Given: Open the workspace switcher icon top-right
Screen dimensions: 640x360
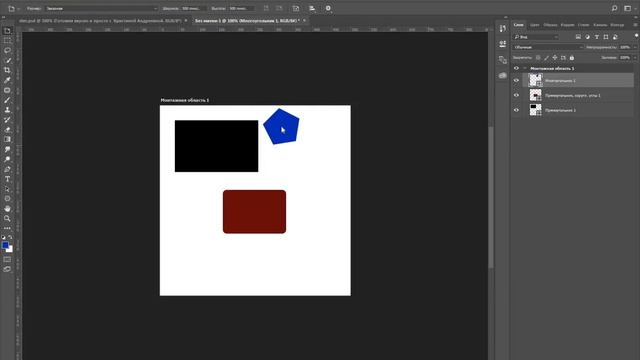Looking at the screenshot, I should (628, 8).
